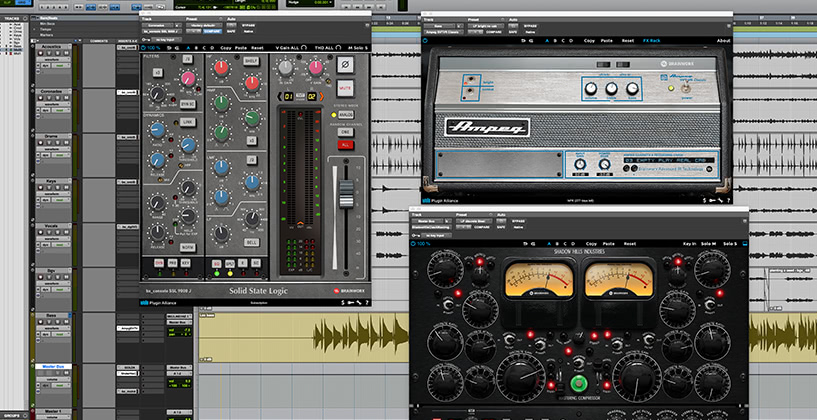817x420 pixels.
Task: Select previous channel arrow on SSL console
Action: [x=279, y=96]
